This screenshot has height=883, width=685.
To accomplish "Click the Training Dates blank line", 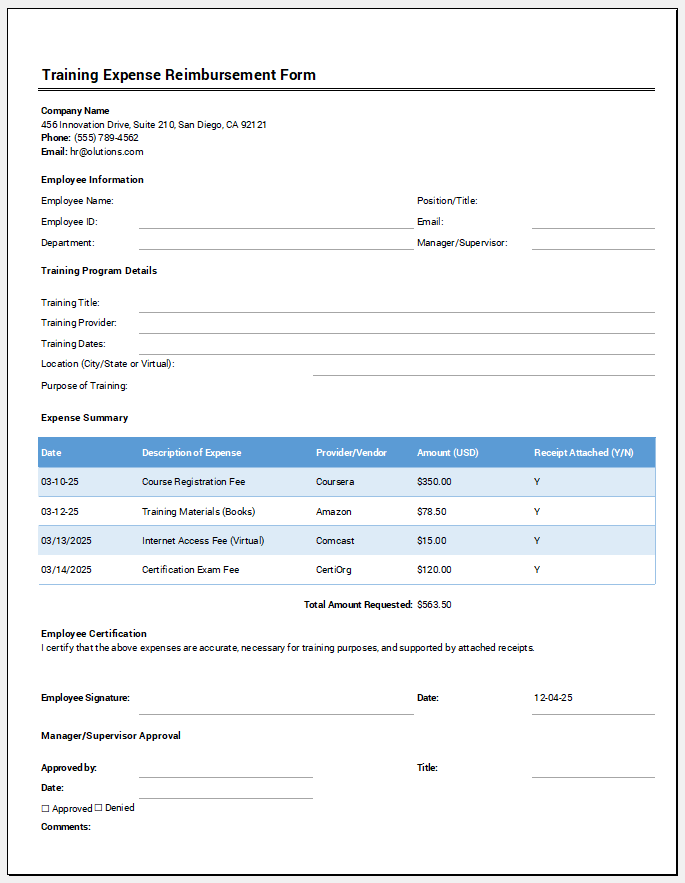I will point(397,346).
